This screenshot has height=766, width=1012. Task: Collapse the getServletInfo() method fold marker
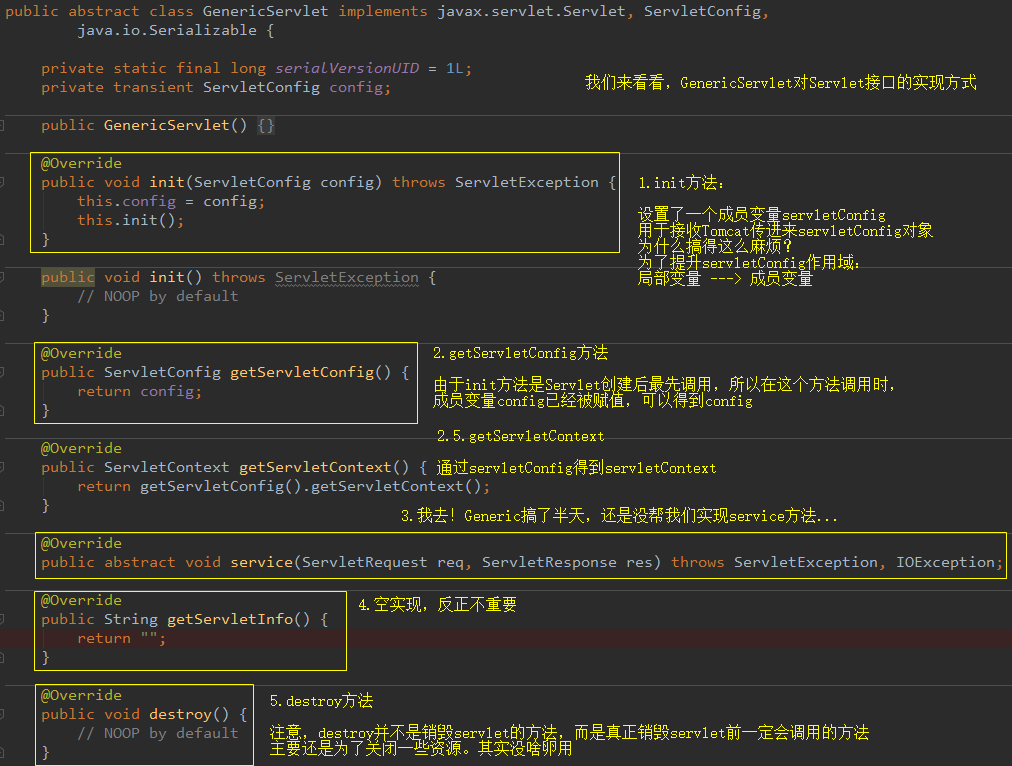pyautogui.click(x=2, y=620)
